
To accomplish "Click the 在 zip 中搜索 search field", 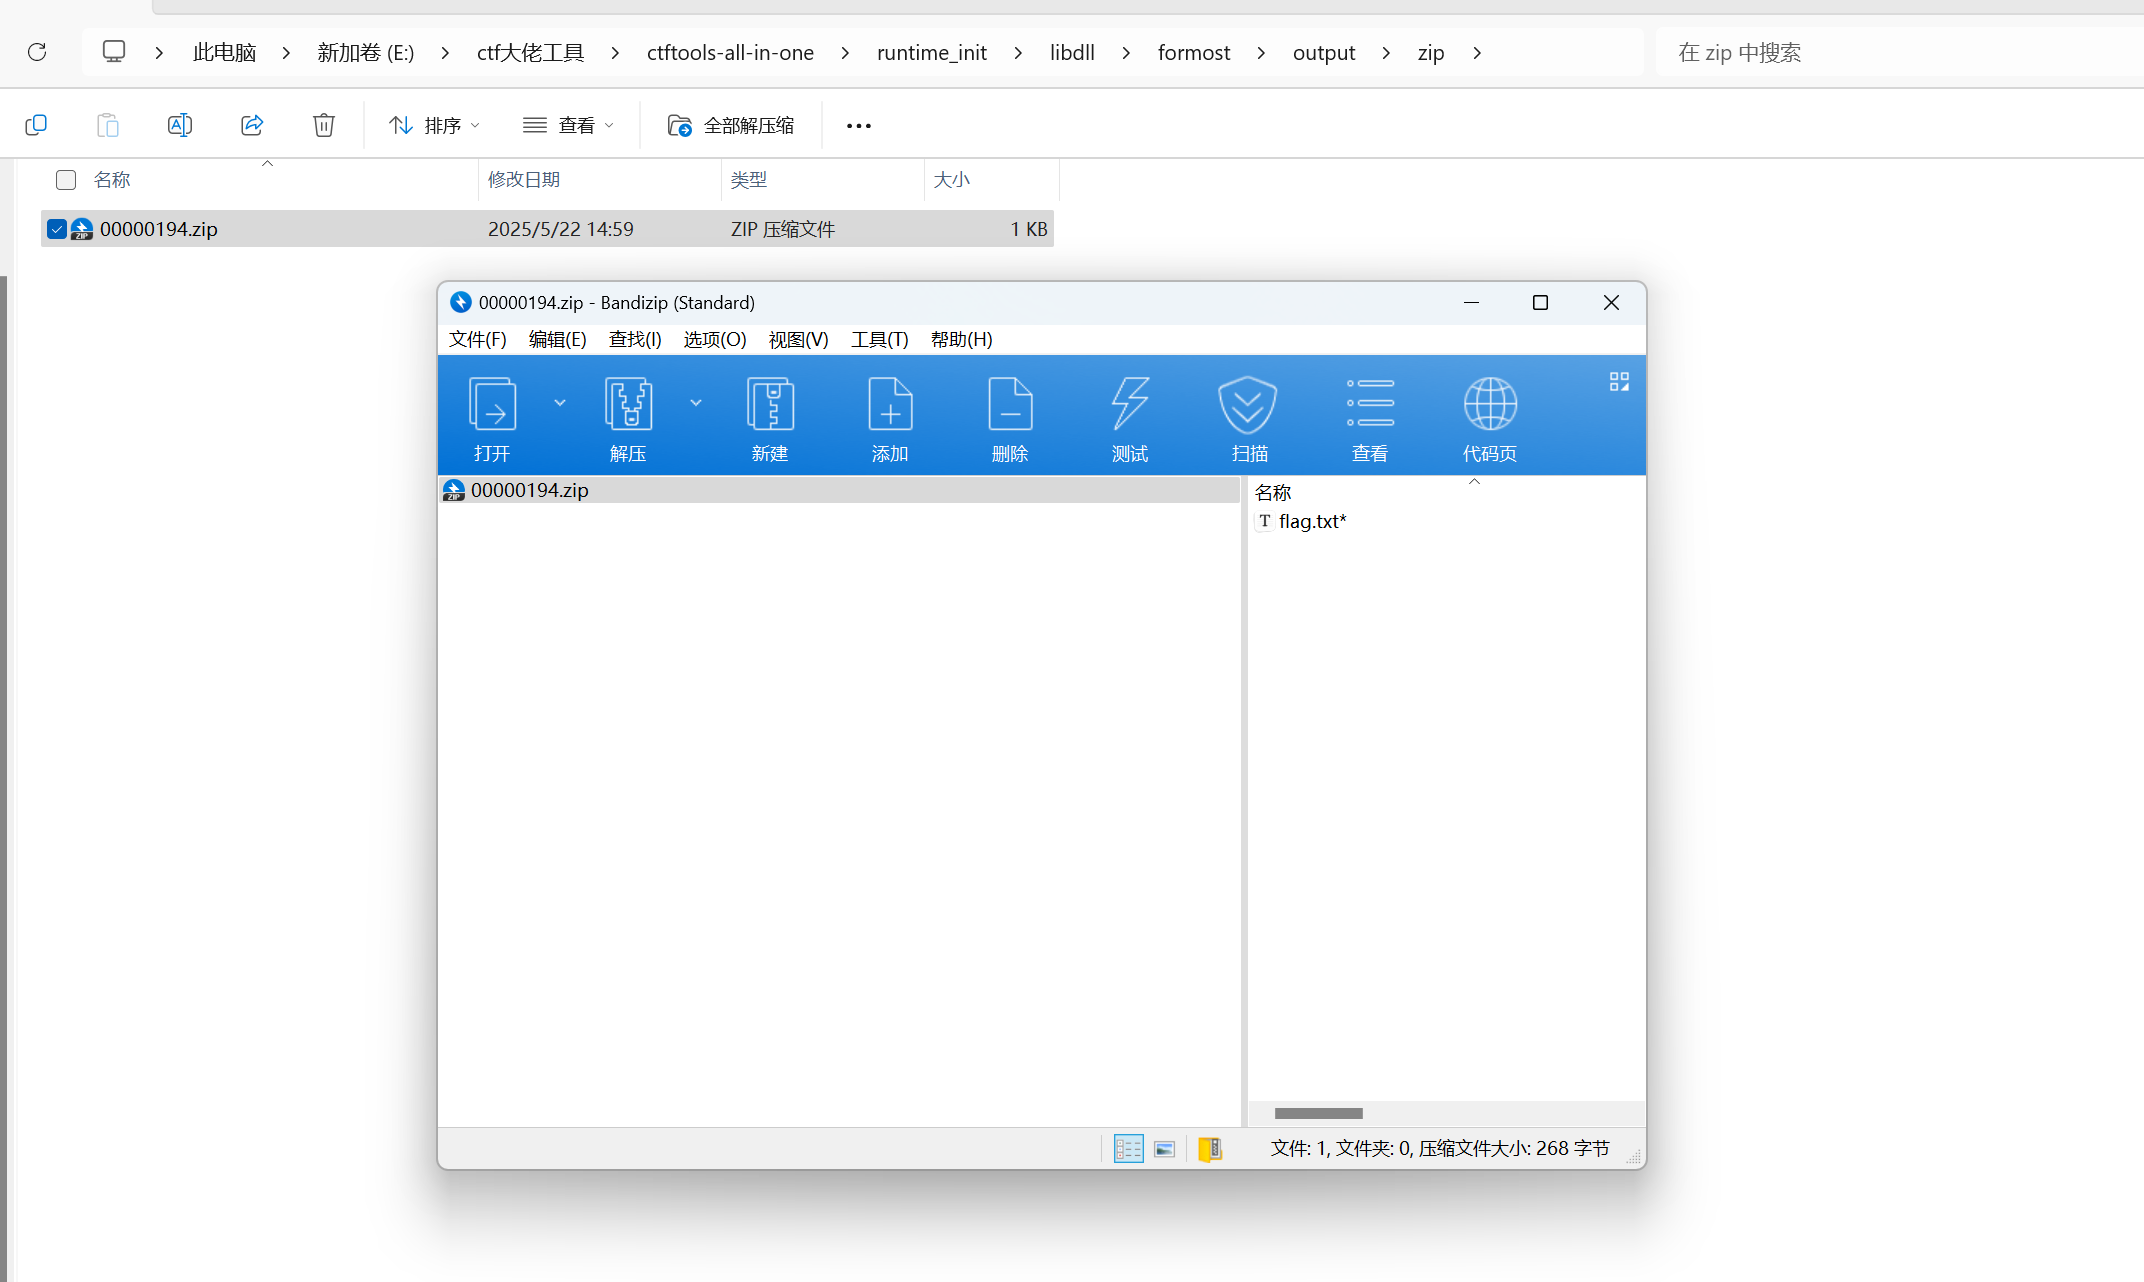I will [1900, 53].
